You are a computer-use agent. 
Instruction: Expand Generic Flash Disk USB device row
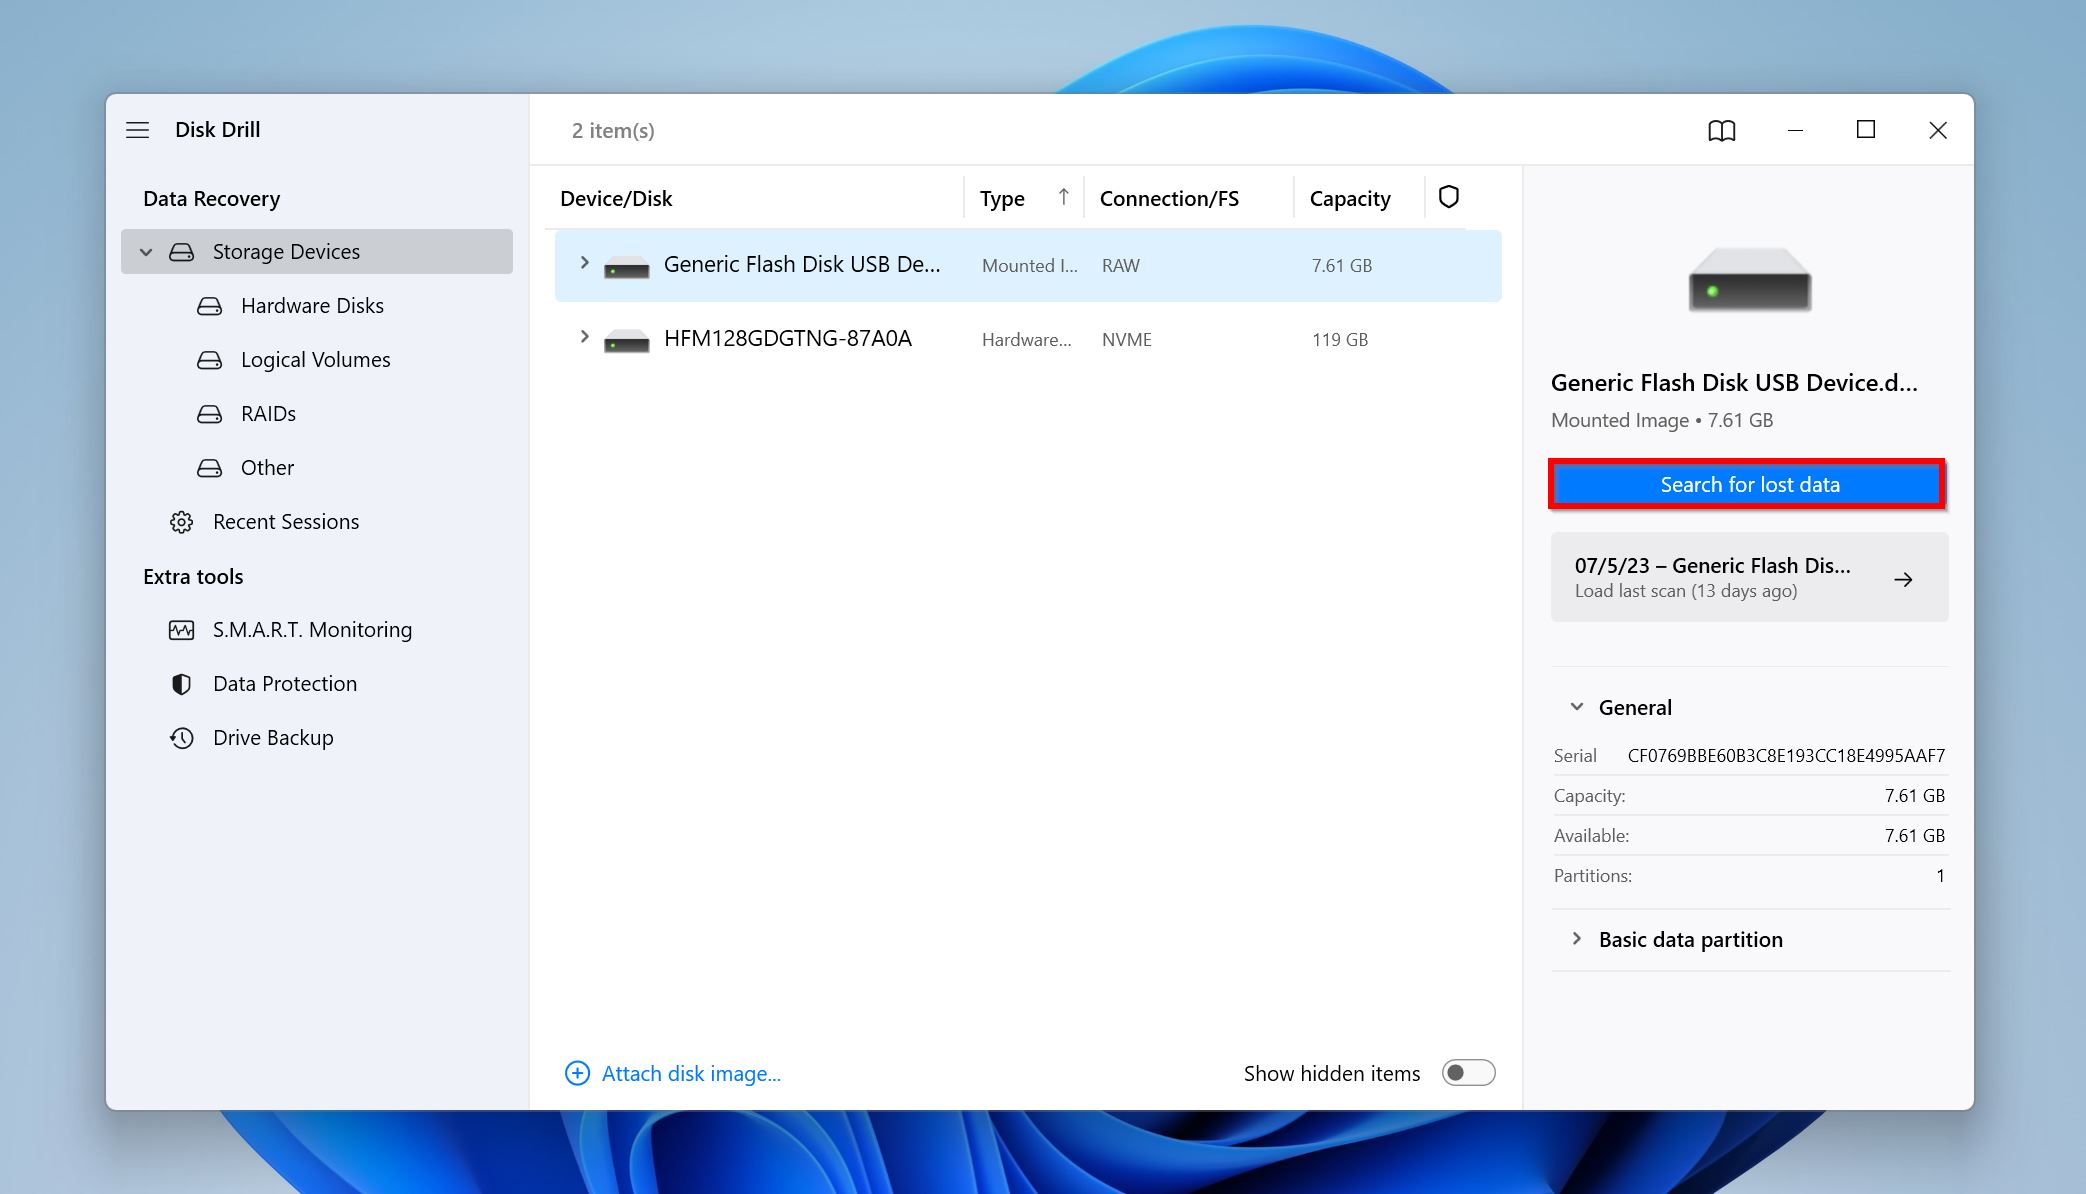(583, 264)
